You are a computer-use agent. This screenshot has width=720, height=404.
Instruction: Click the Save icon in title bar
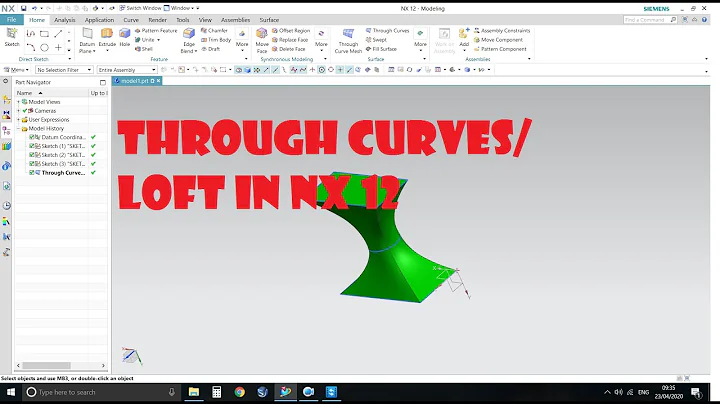coord(23,8)
